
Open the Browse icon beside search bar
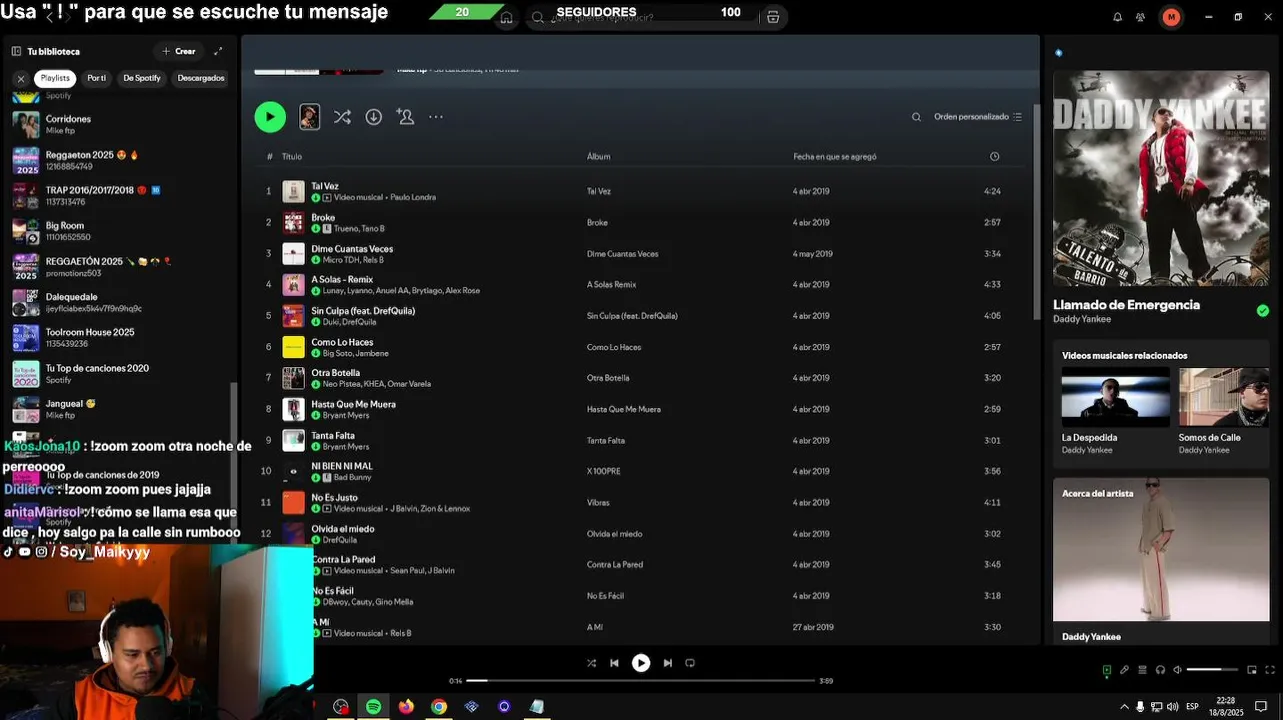[773, 17]
